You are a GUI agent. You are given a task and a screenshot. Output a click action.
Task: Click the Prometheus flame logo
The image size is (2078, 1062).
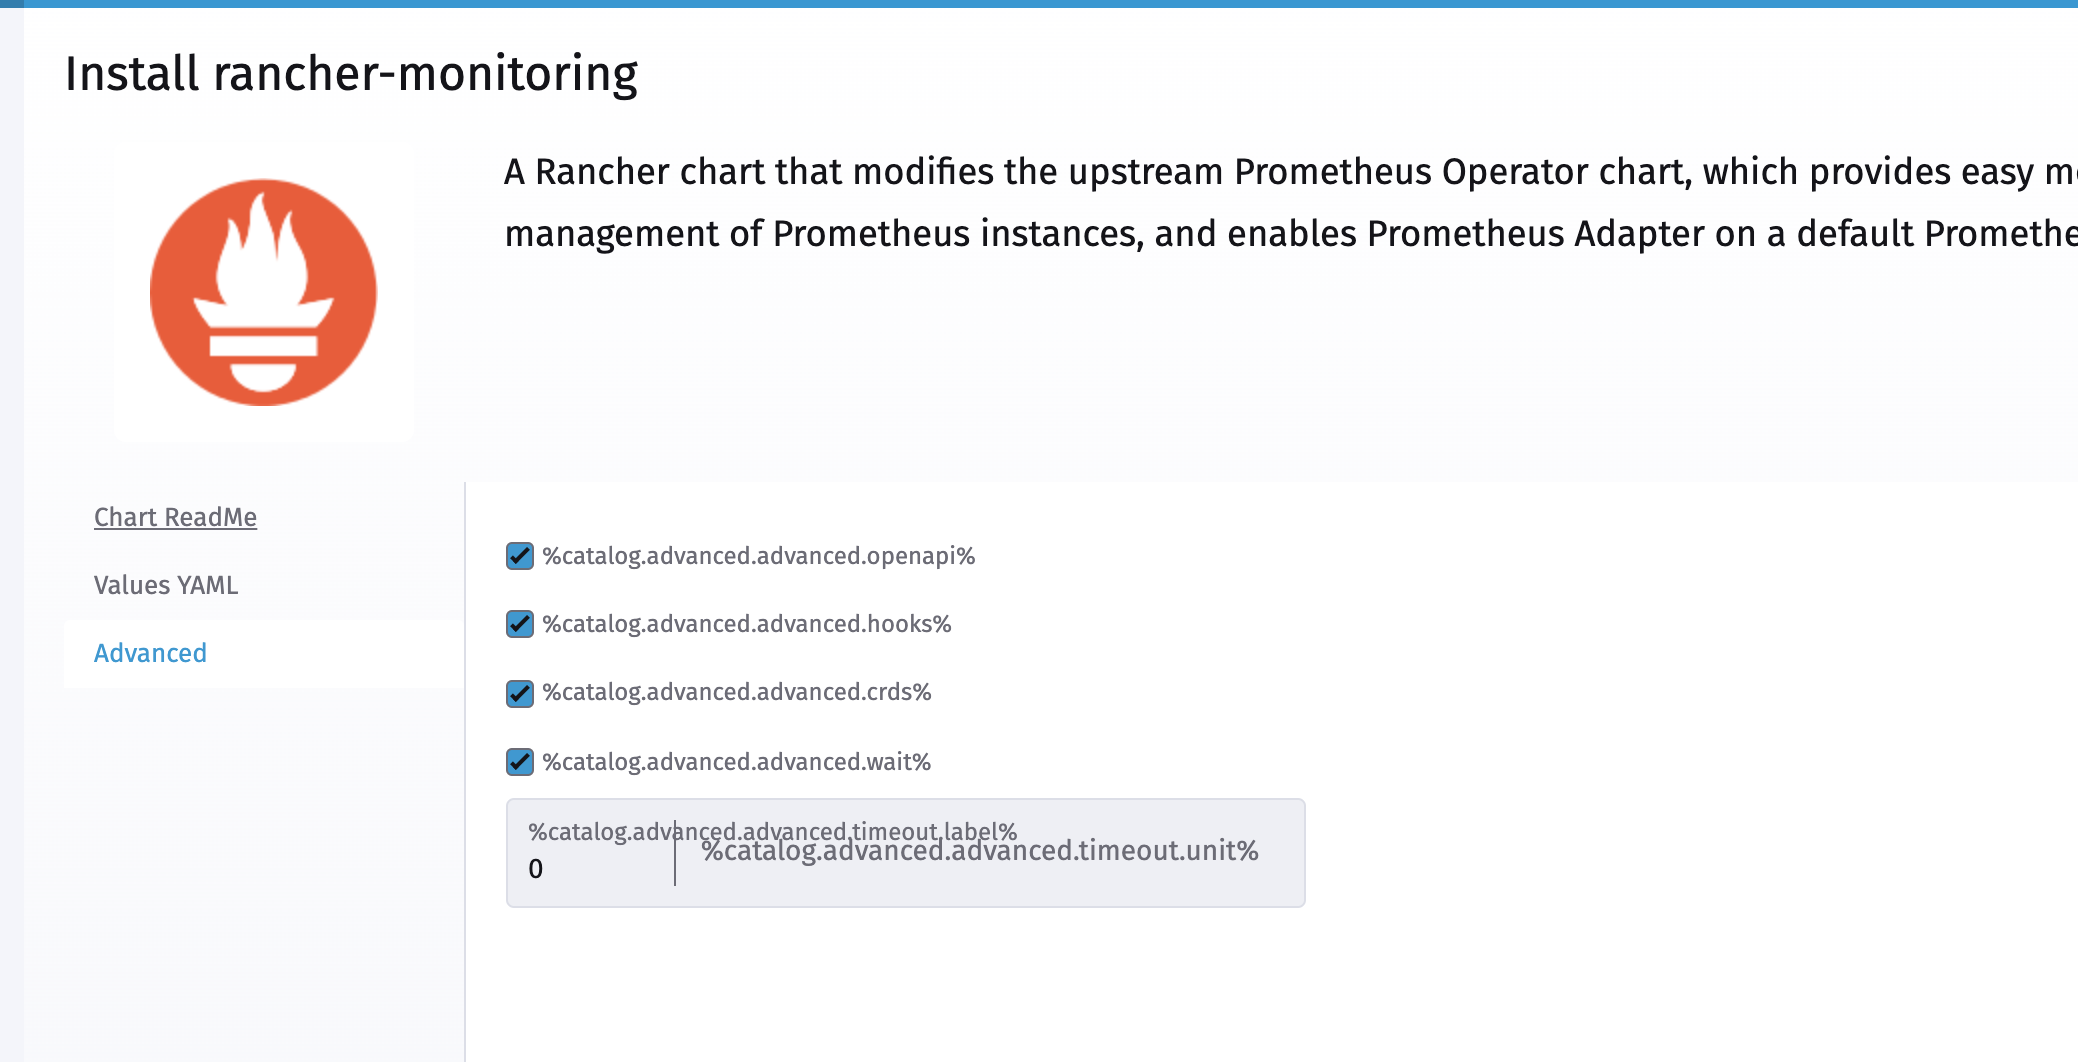pyautogui.click(x=263, y=290)
